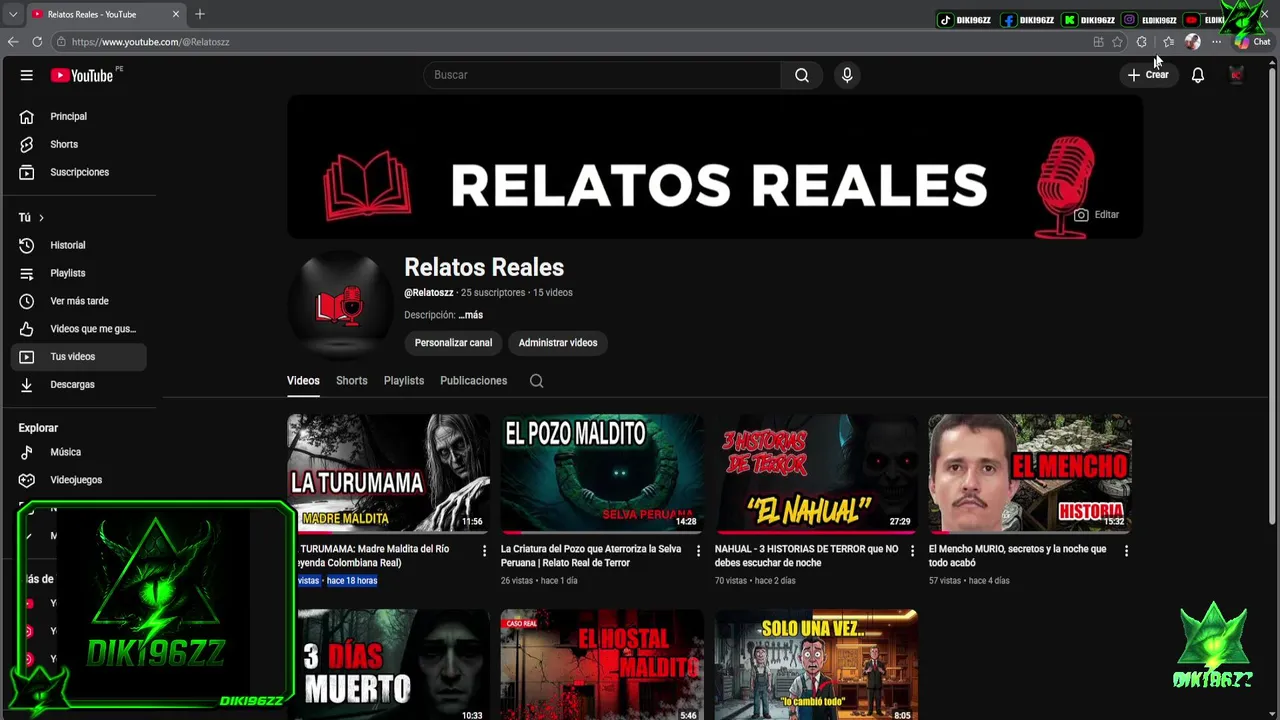Click the search magnifier button

pyautogui.click(x=802, y=75)
